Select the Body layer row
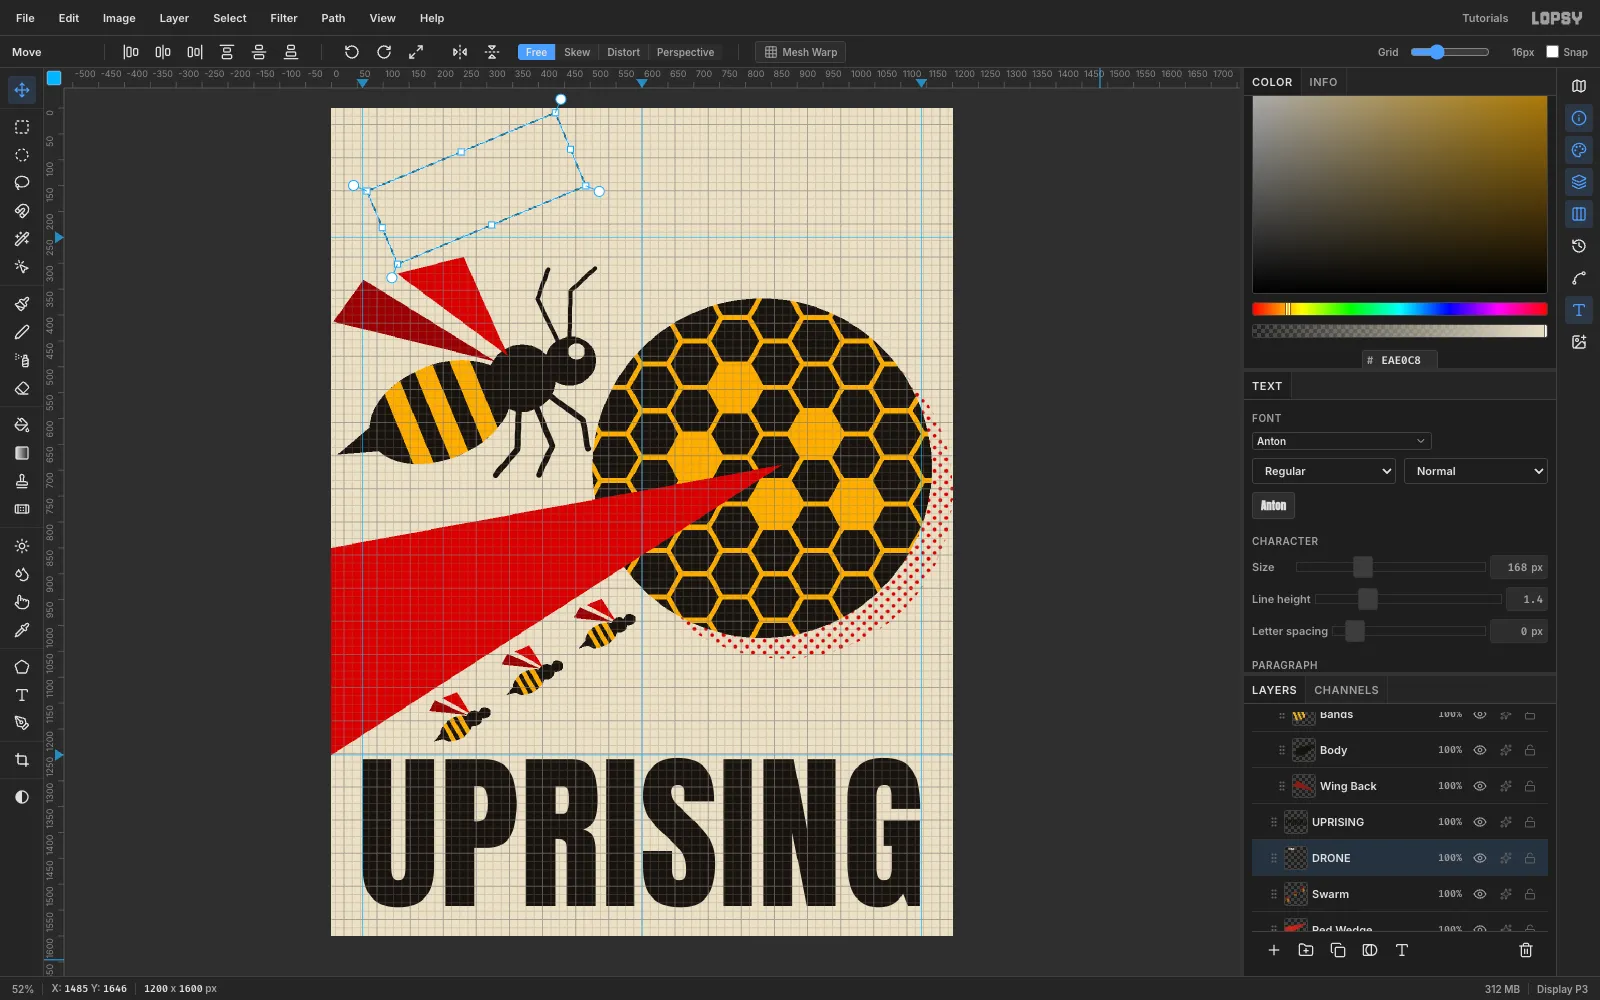Screen dimensions: 1600x1000 point(1400,750)
